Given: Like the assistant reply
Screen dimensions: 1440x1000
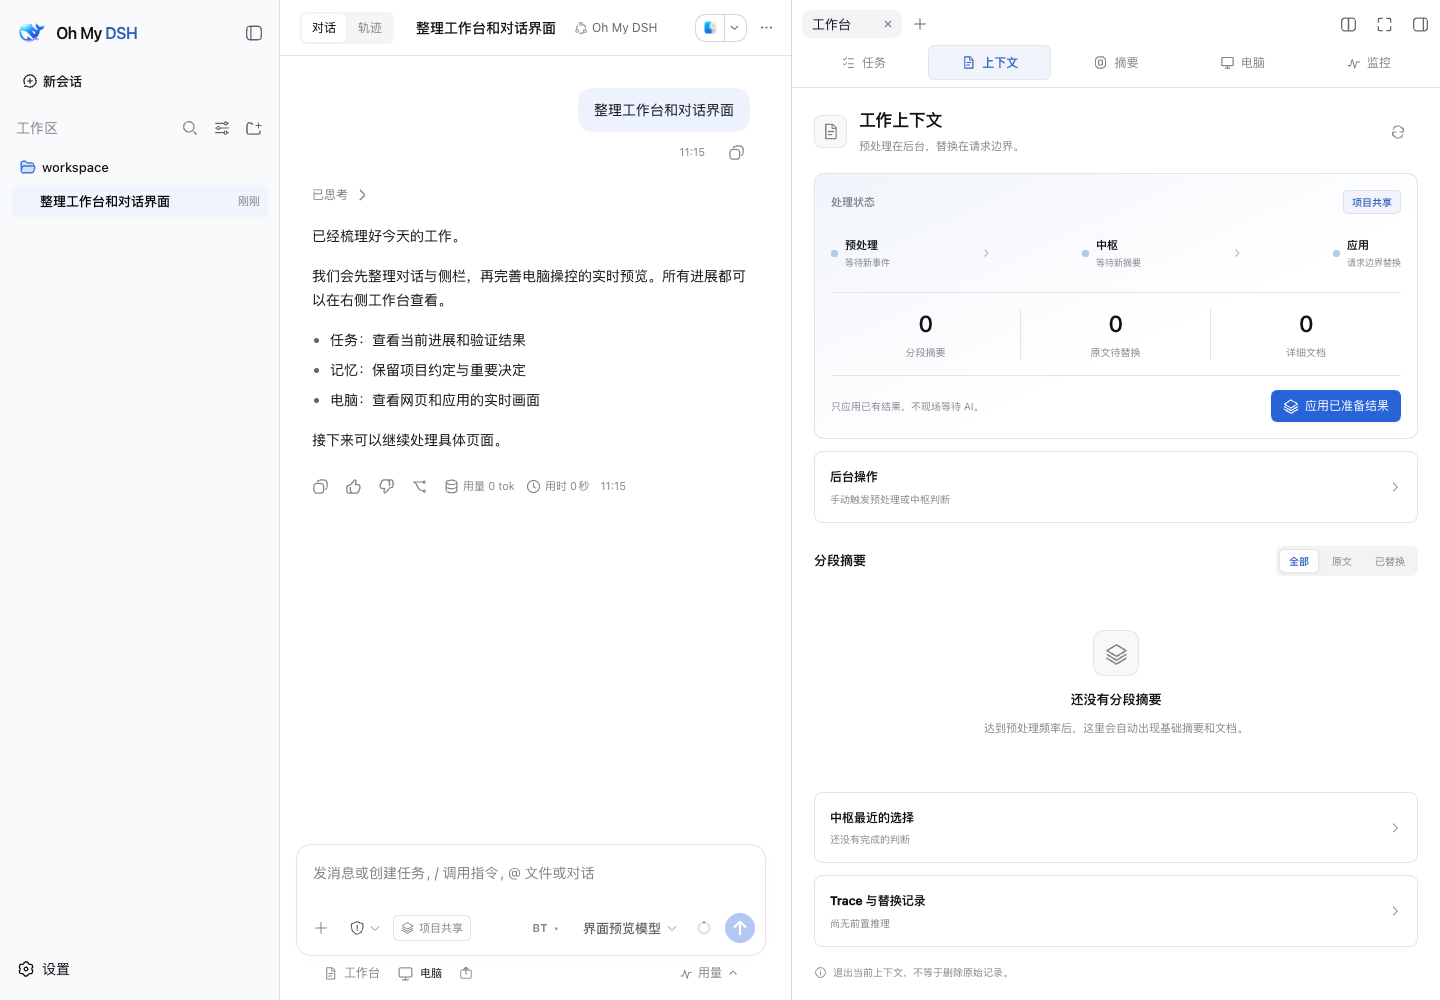Looking at the screenshot, I should (x=353, y=486).
